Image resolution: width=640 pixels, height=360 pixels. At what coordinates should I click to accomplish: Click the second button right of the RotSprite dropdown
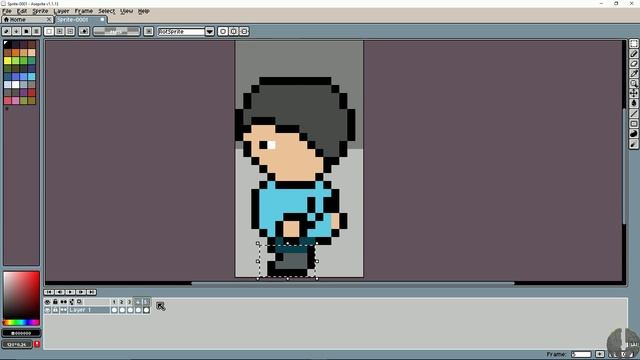233,31
